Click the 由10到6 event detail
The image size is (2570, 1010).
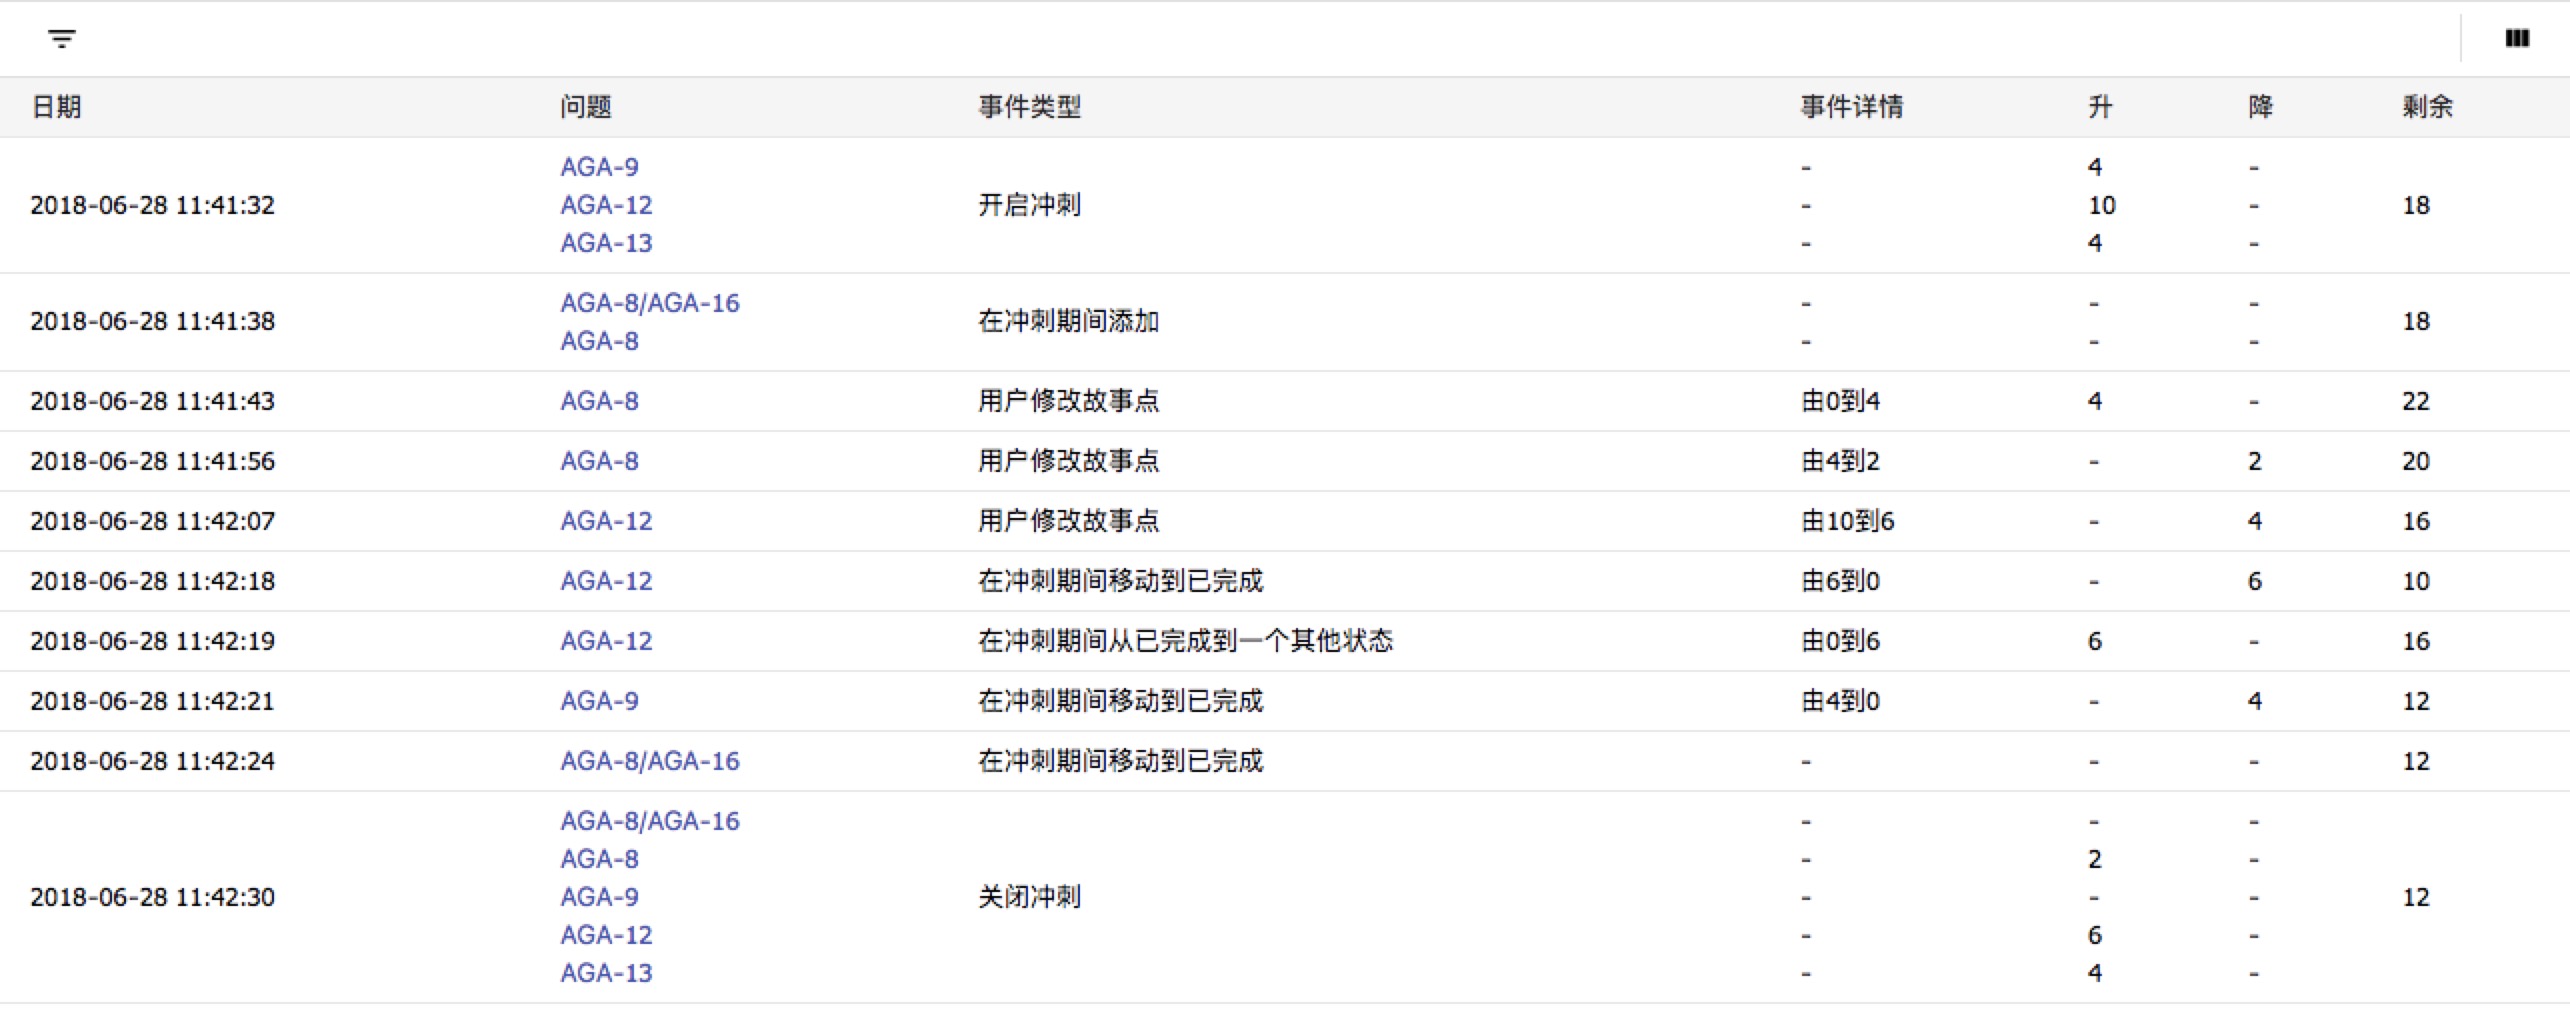(1847, 521)
